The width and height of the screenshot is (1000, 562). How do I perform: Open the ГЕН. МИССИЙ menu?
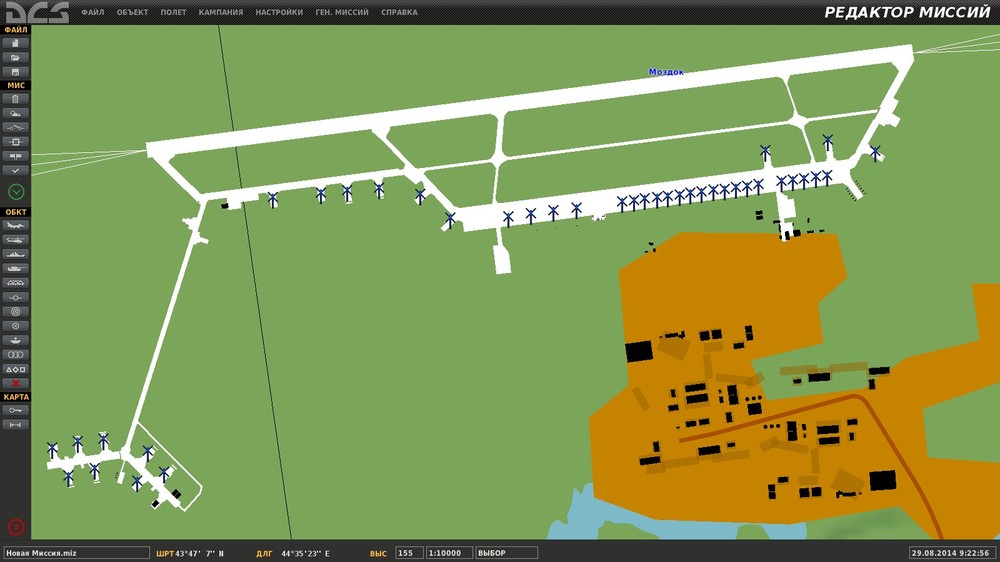[342, 13]
